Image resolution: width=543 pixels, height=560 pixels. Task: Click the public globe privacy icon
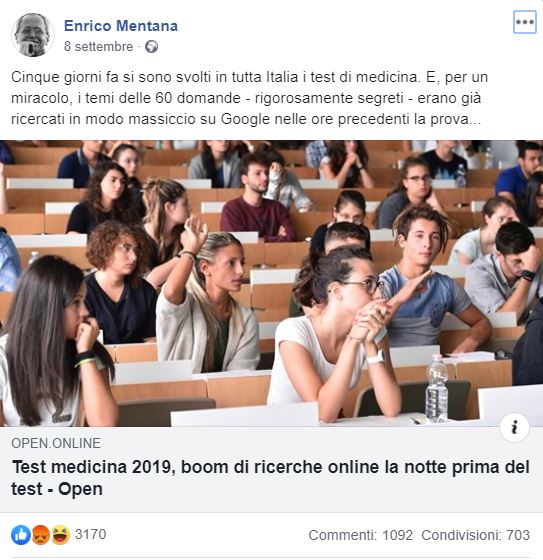pyautogui.click(x=151, y=47)
